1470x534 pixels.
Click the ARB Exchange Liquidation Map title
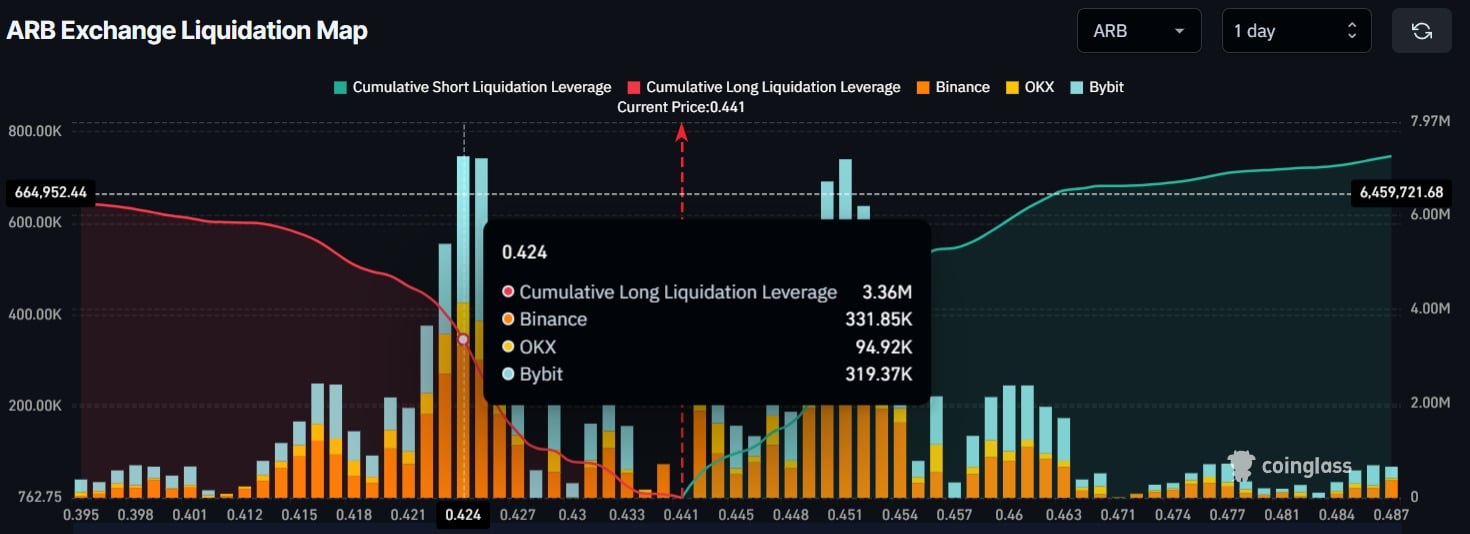tap(187, 31)
